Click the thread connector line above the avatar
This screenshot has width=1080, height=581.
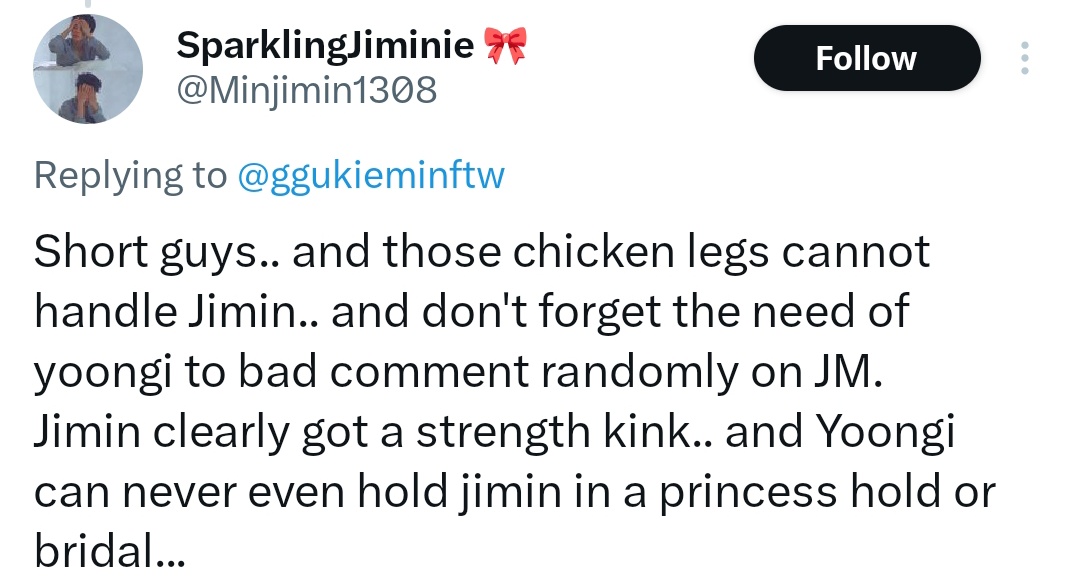point(87,4)
